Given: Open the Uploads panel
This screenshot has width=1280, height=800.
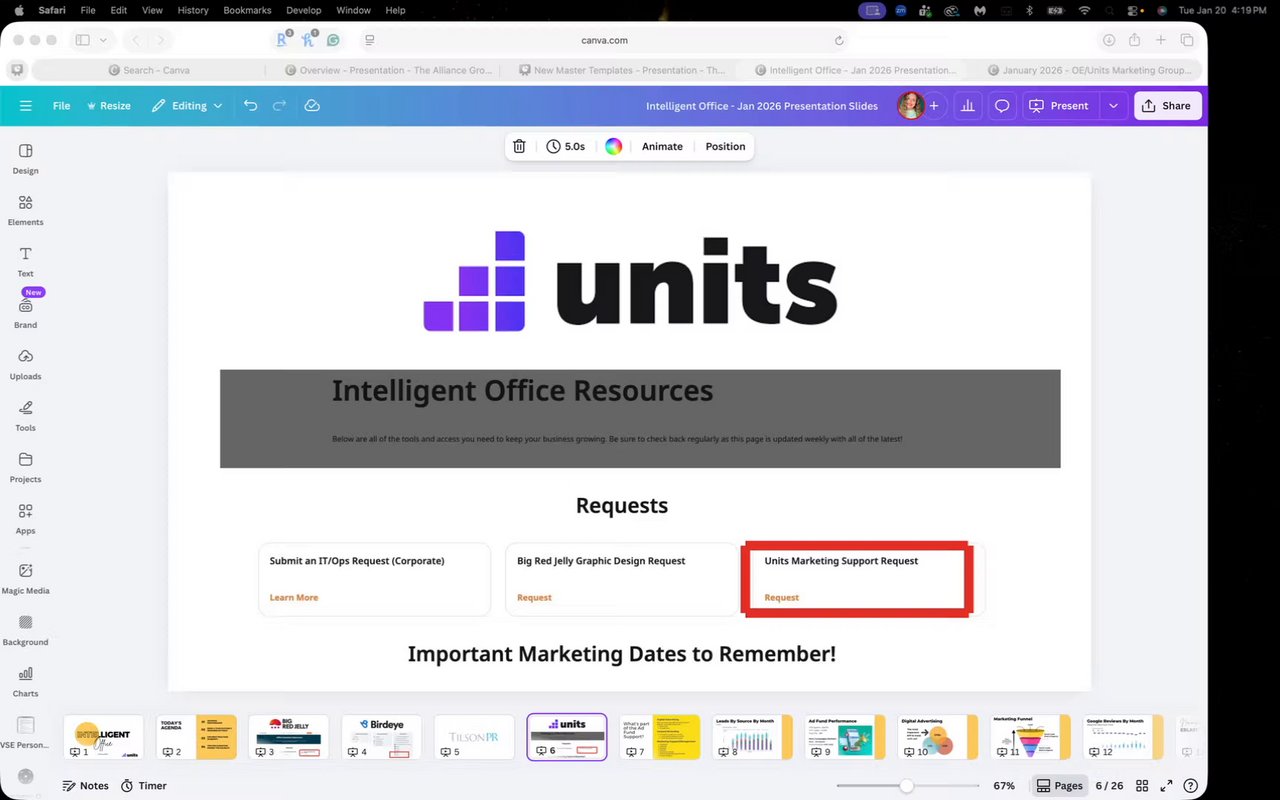Looking at the screenshot, I should pos(25,364).
